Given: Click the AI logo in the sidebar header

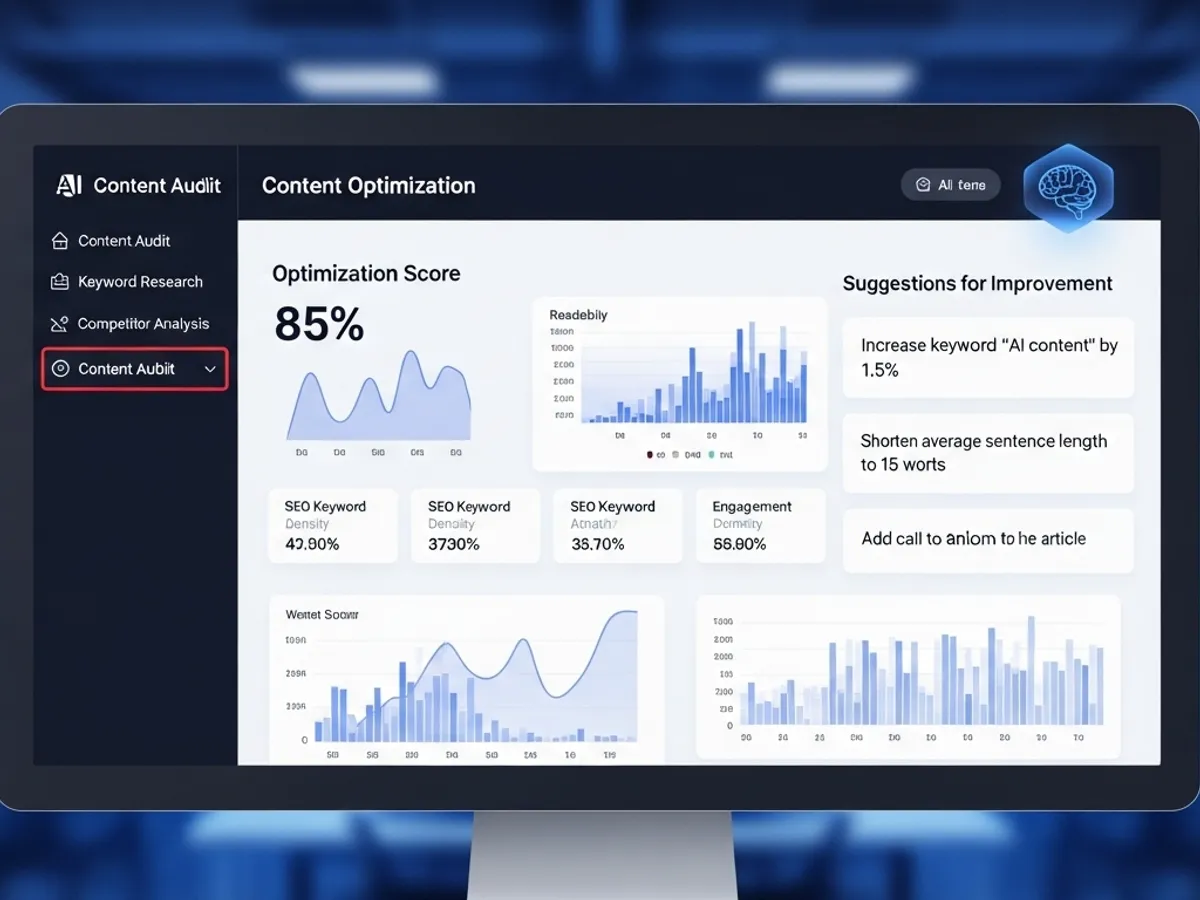Looking at the screenshot, I should click(x=69, y=185).
